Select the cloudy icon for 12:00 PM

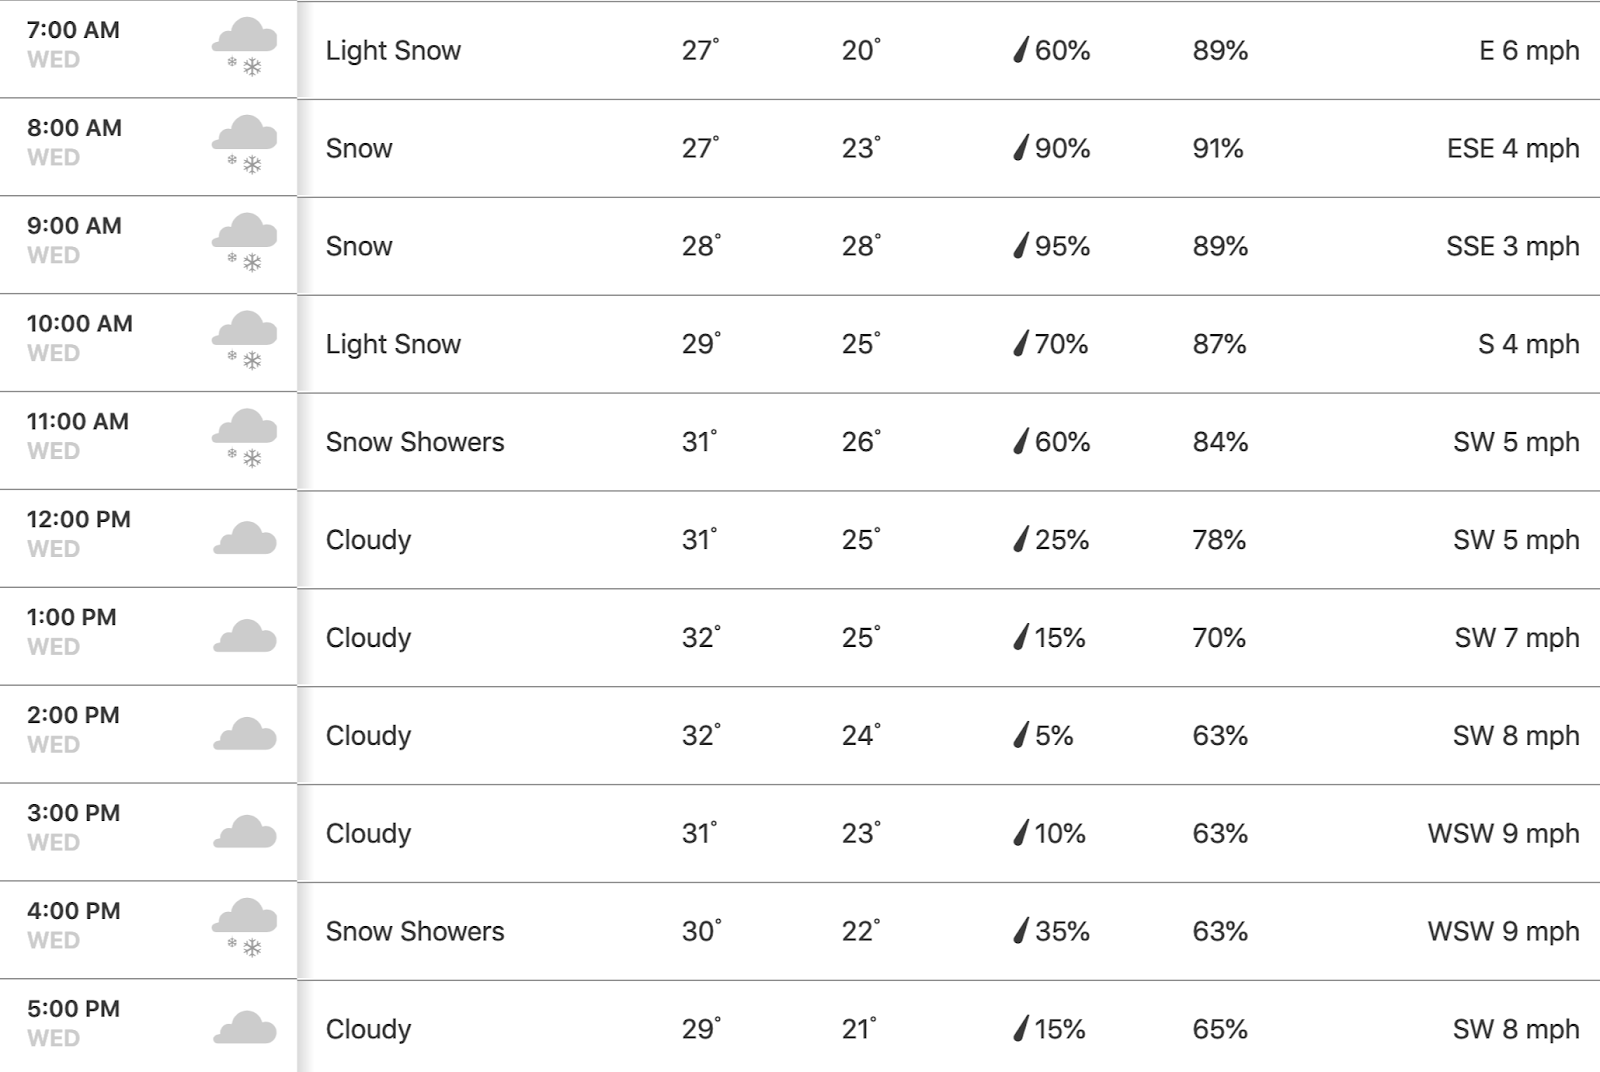click(244, 539)
